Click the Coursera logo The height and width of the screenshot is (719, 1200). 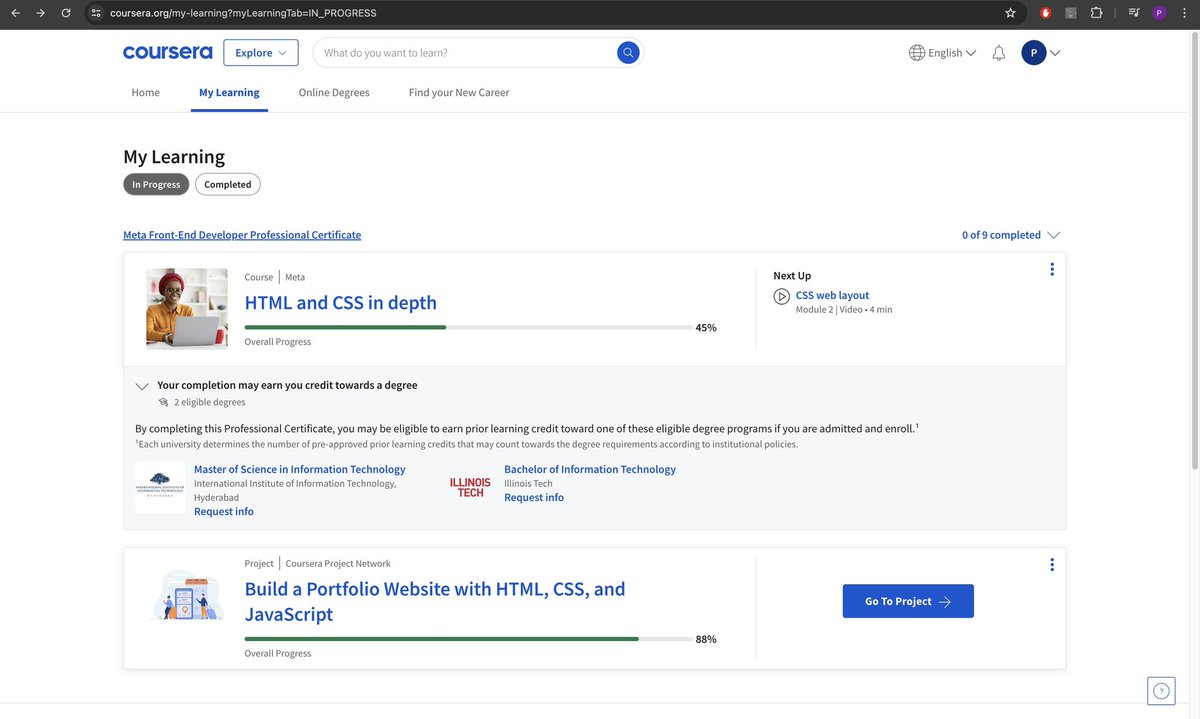[x=167, y=52]
